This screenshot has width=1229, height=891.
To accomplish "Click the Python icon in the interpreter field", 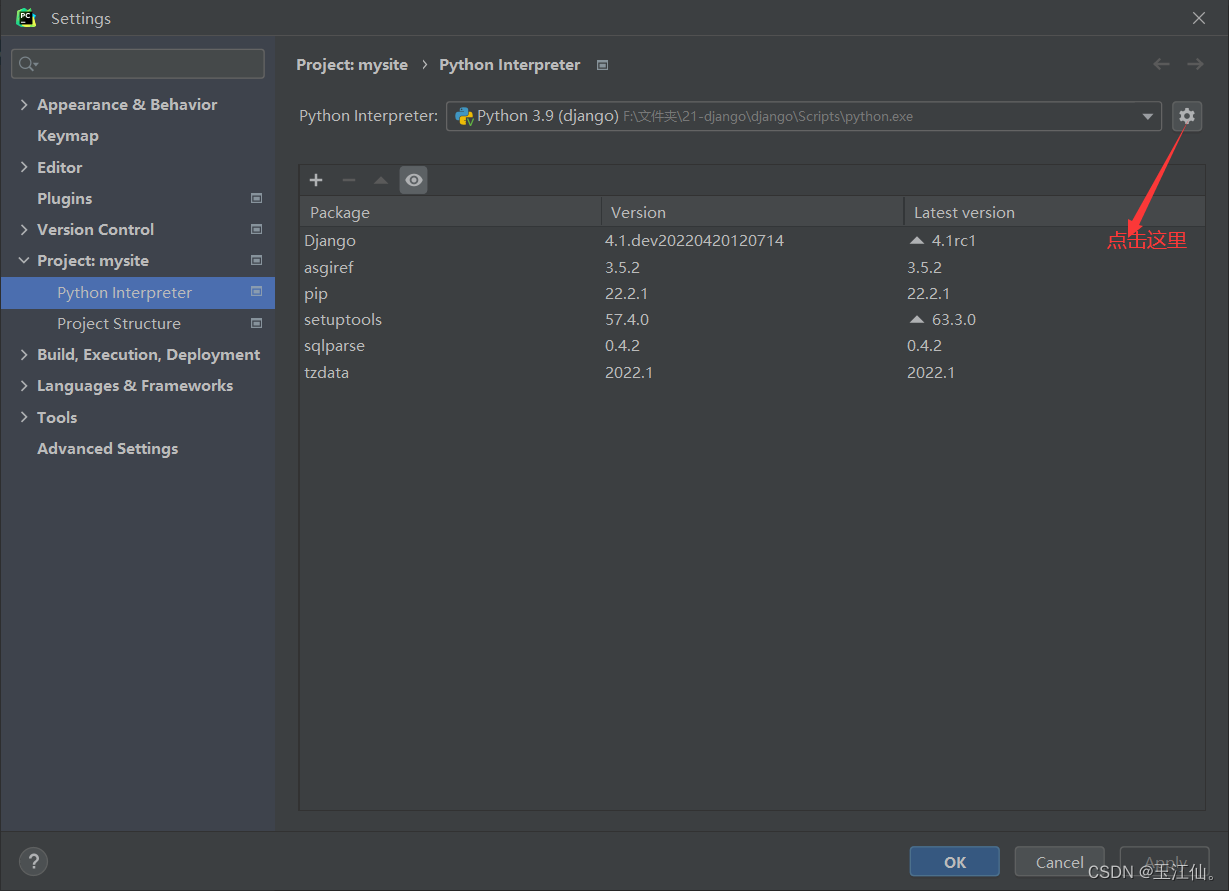I will coord(464,116).
